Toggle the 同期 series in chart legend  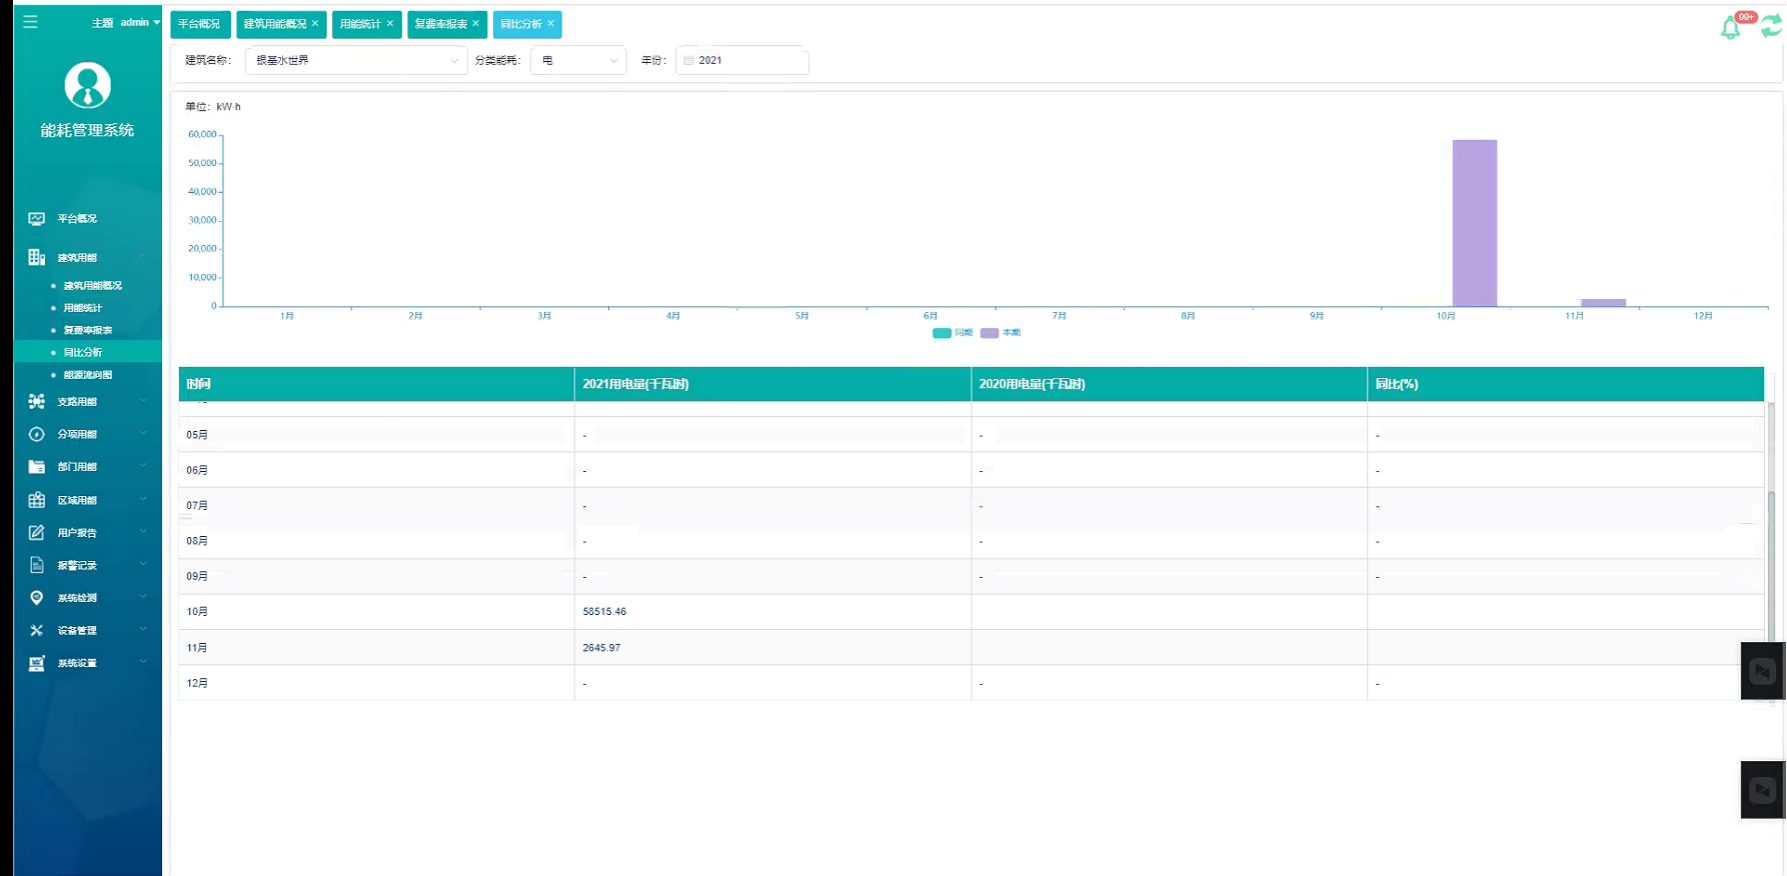pyautogui.click(x=952, y=333)
